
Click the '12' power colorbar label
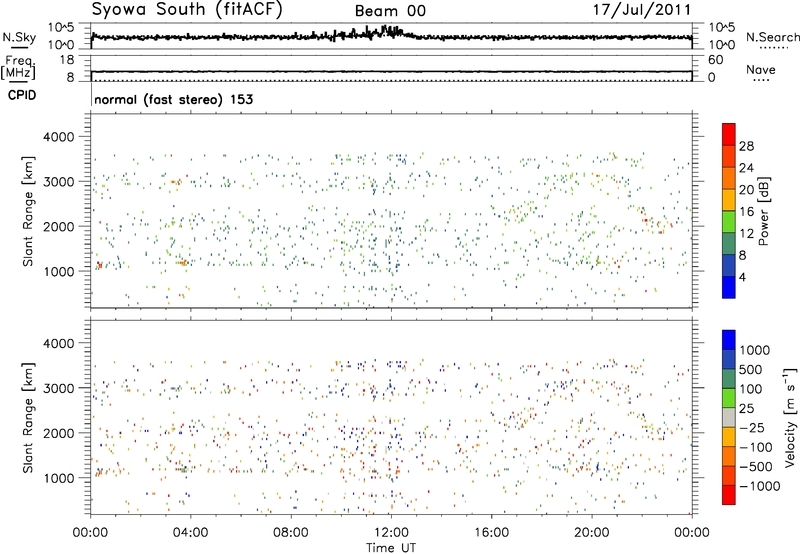(x=746, y=234)
